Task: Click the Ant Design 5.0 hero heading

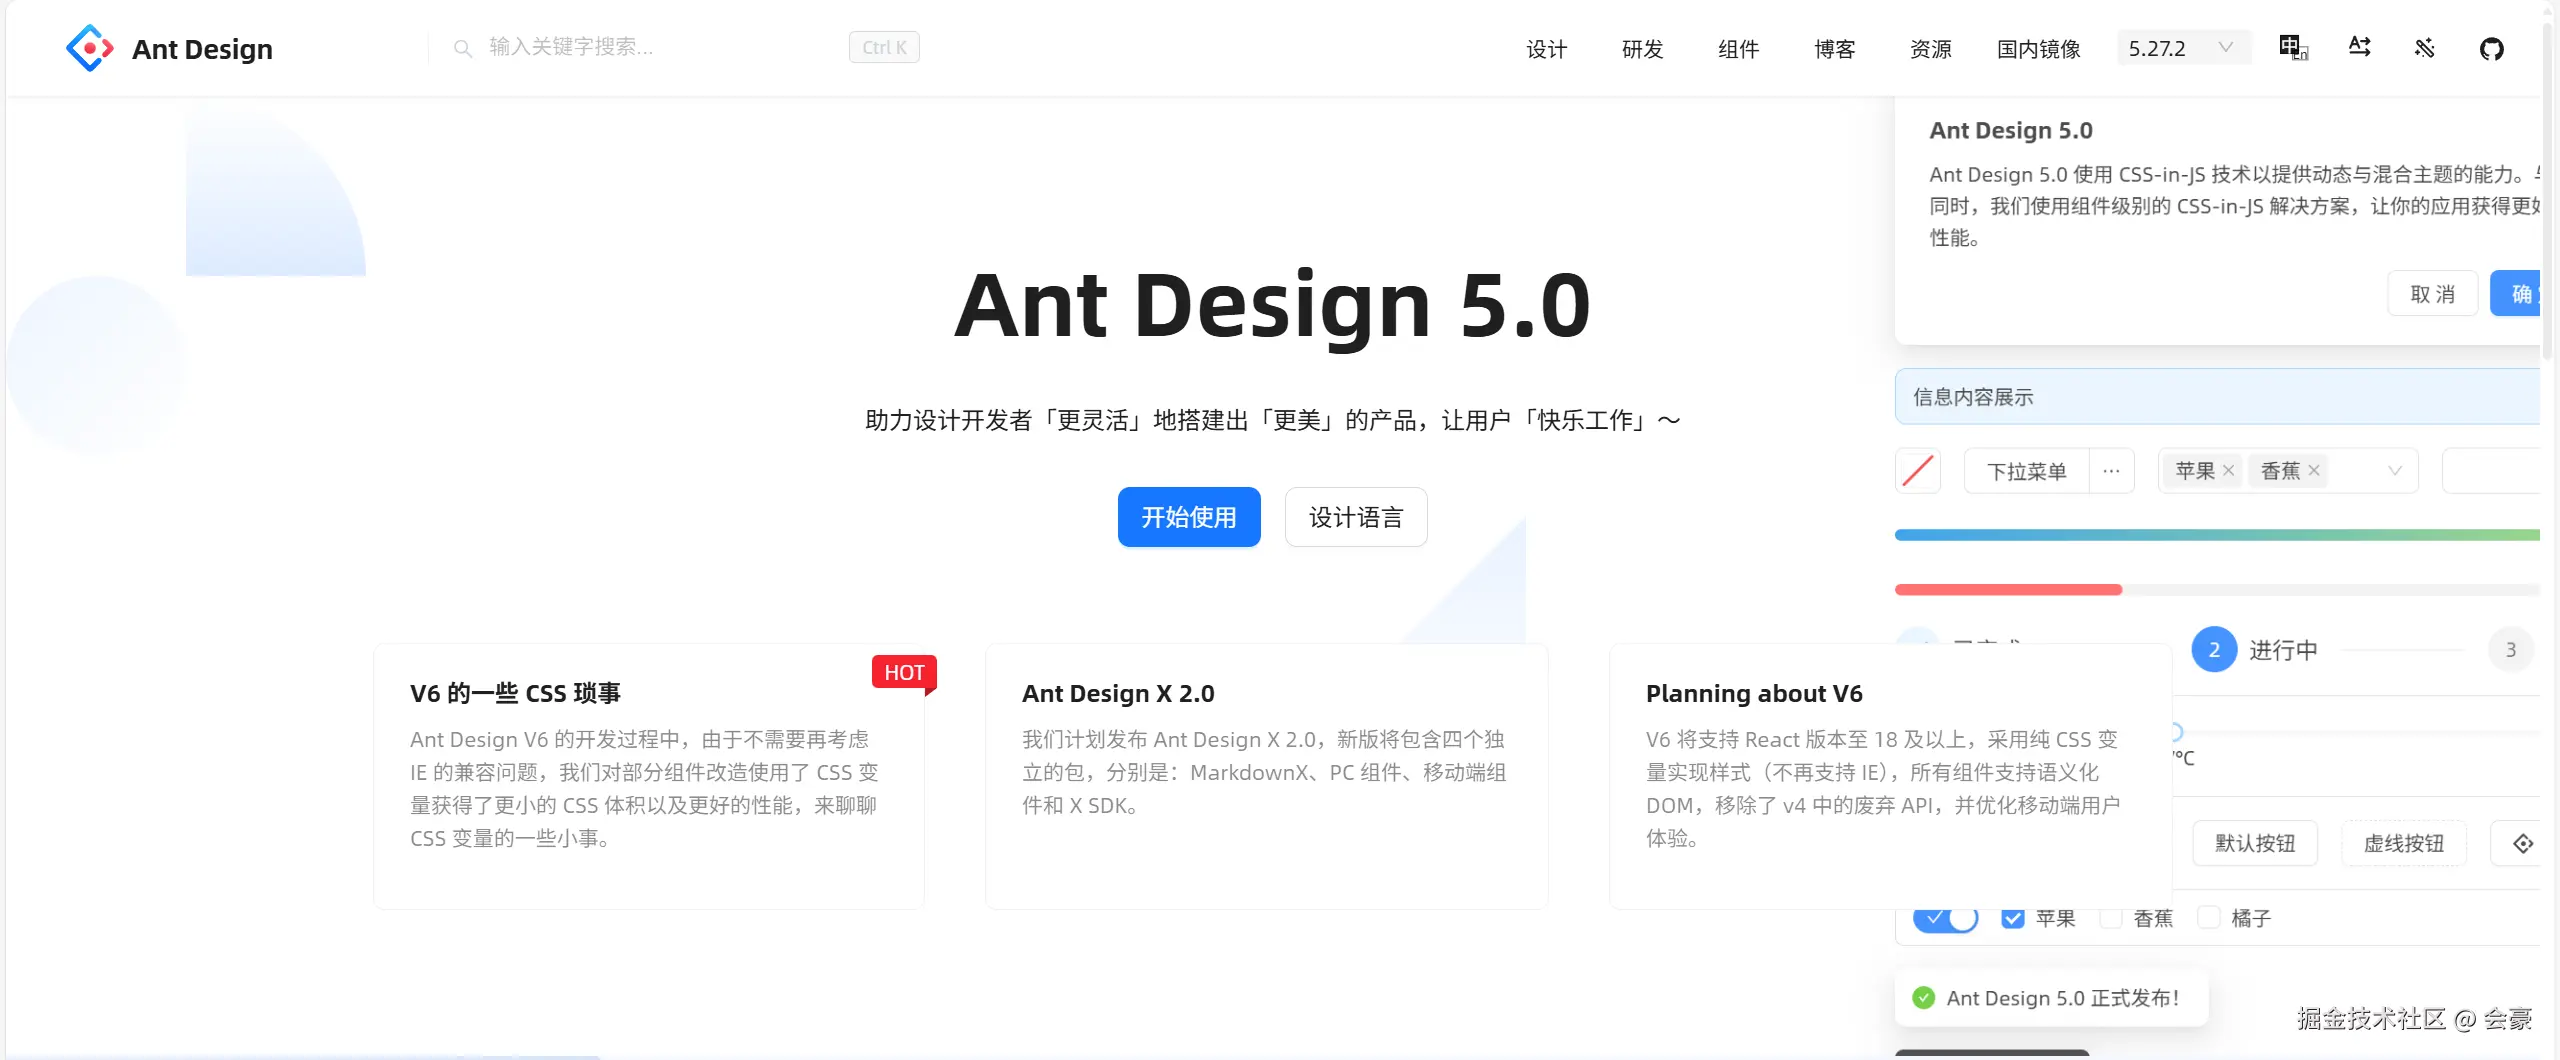Action: [x=1272, y=306]
